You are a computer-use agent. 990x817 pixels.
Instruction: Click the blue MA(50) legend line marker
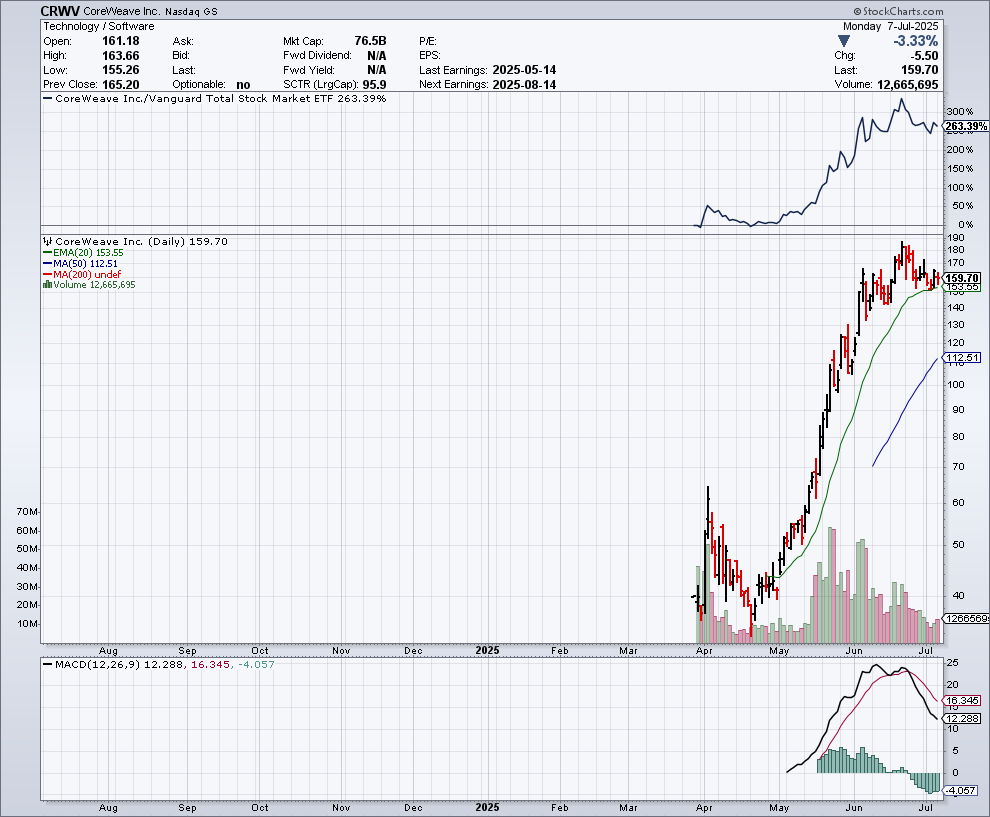click(x=47, y=263)
